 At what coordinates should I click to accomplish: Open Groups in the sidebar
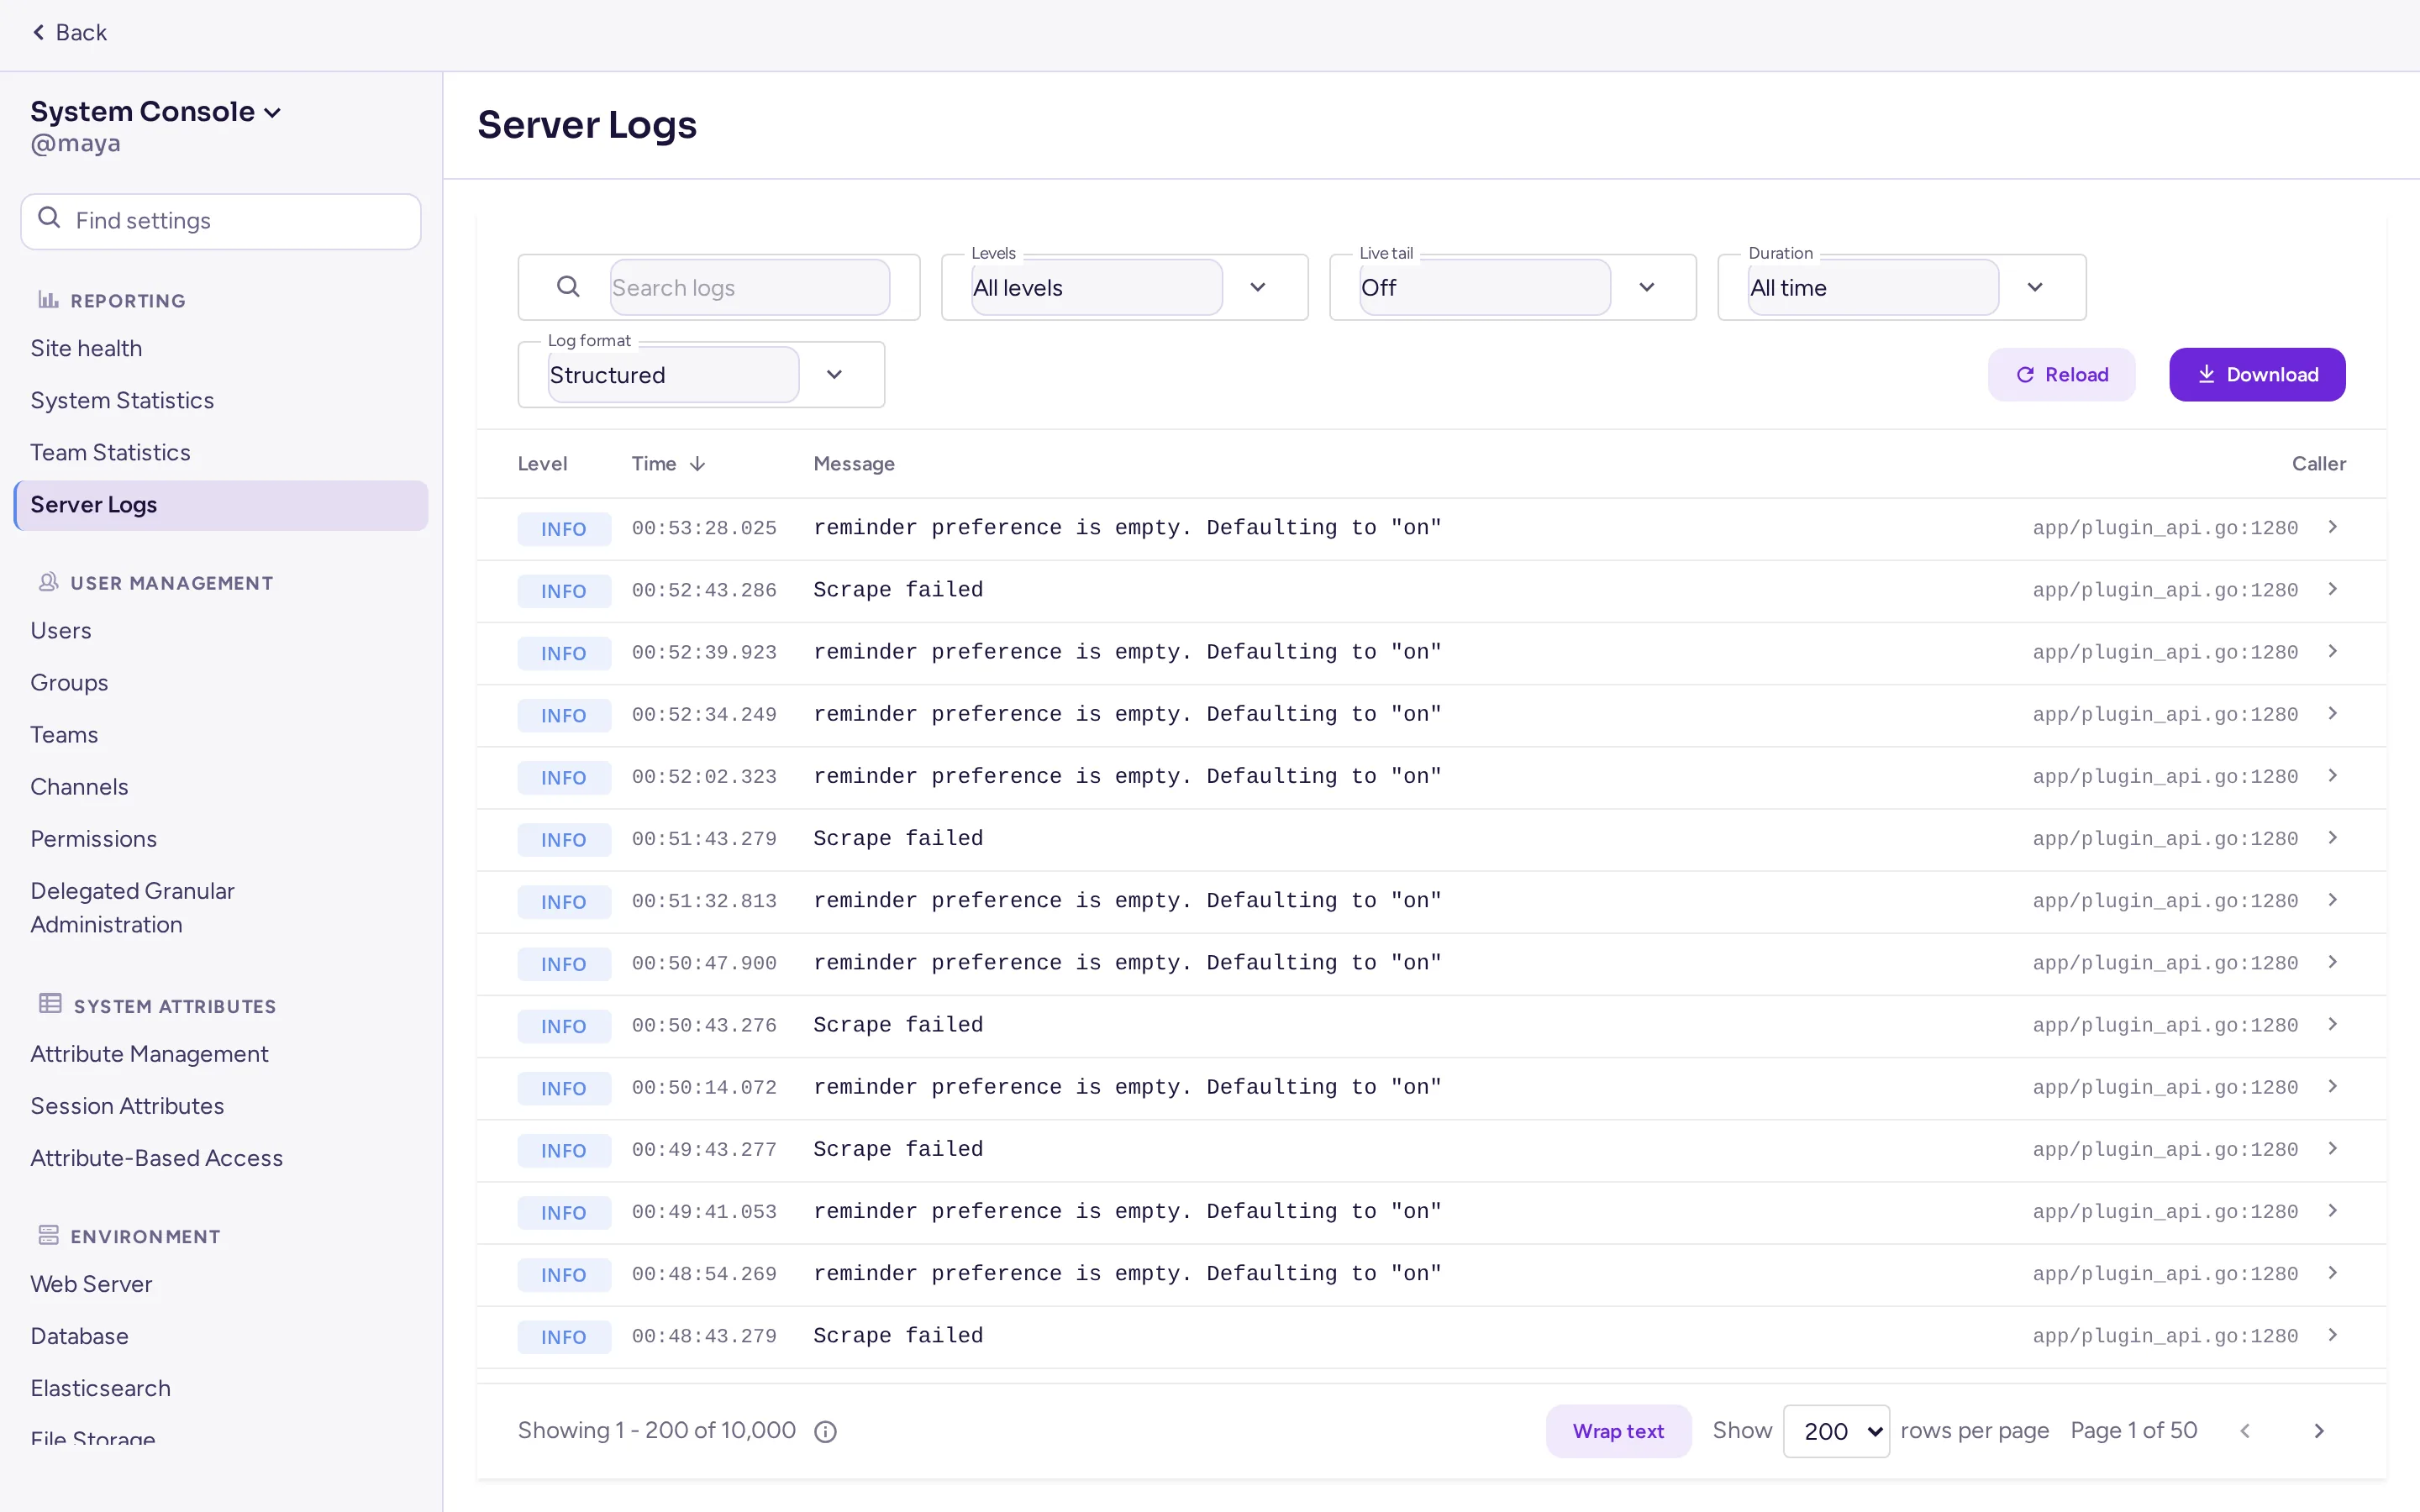[x=69, y=682]
